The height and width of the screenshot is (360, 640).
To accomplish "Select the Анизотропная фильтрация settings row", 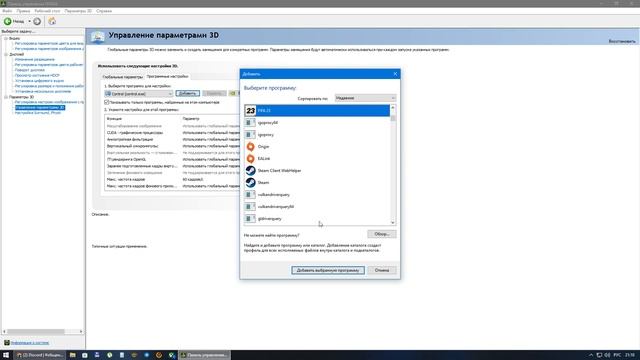I will click(172, 140).
